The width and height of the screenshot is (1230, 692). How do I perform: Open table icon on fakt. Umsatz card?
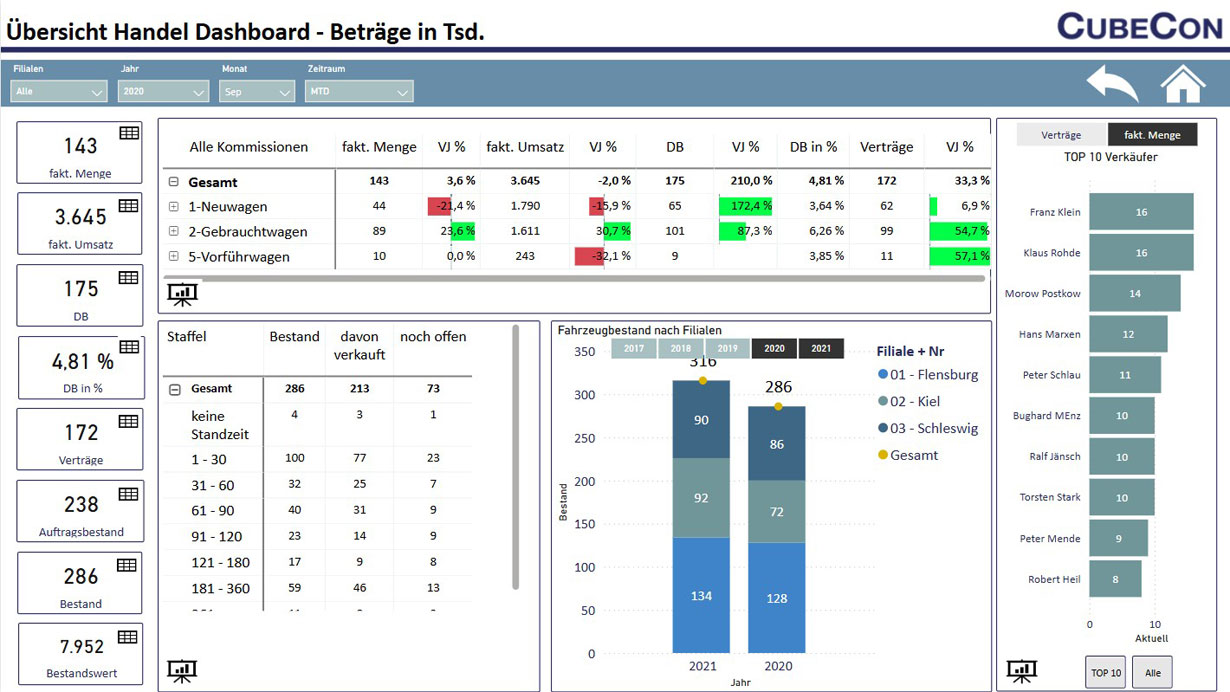click(x=129, y=205)
